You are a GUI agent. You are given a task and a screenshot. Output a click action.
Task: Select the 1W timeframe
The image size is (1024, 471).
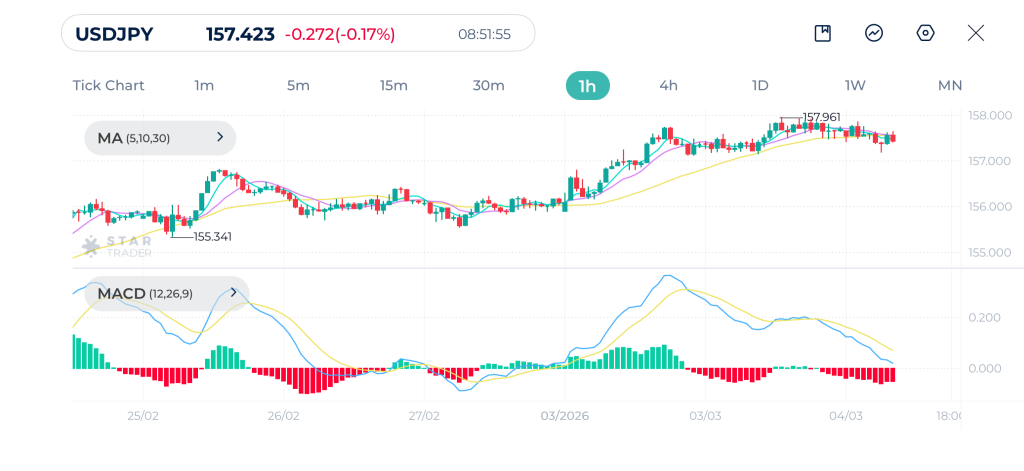coord(855,86)
